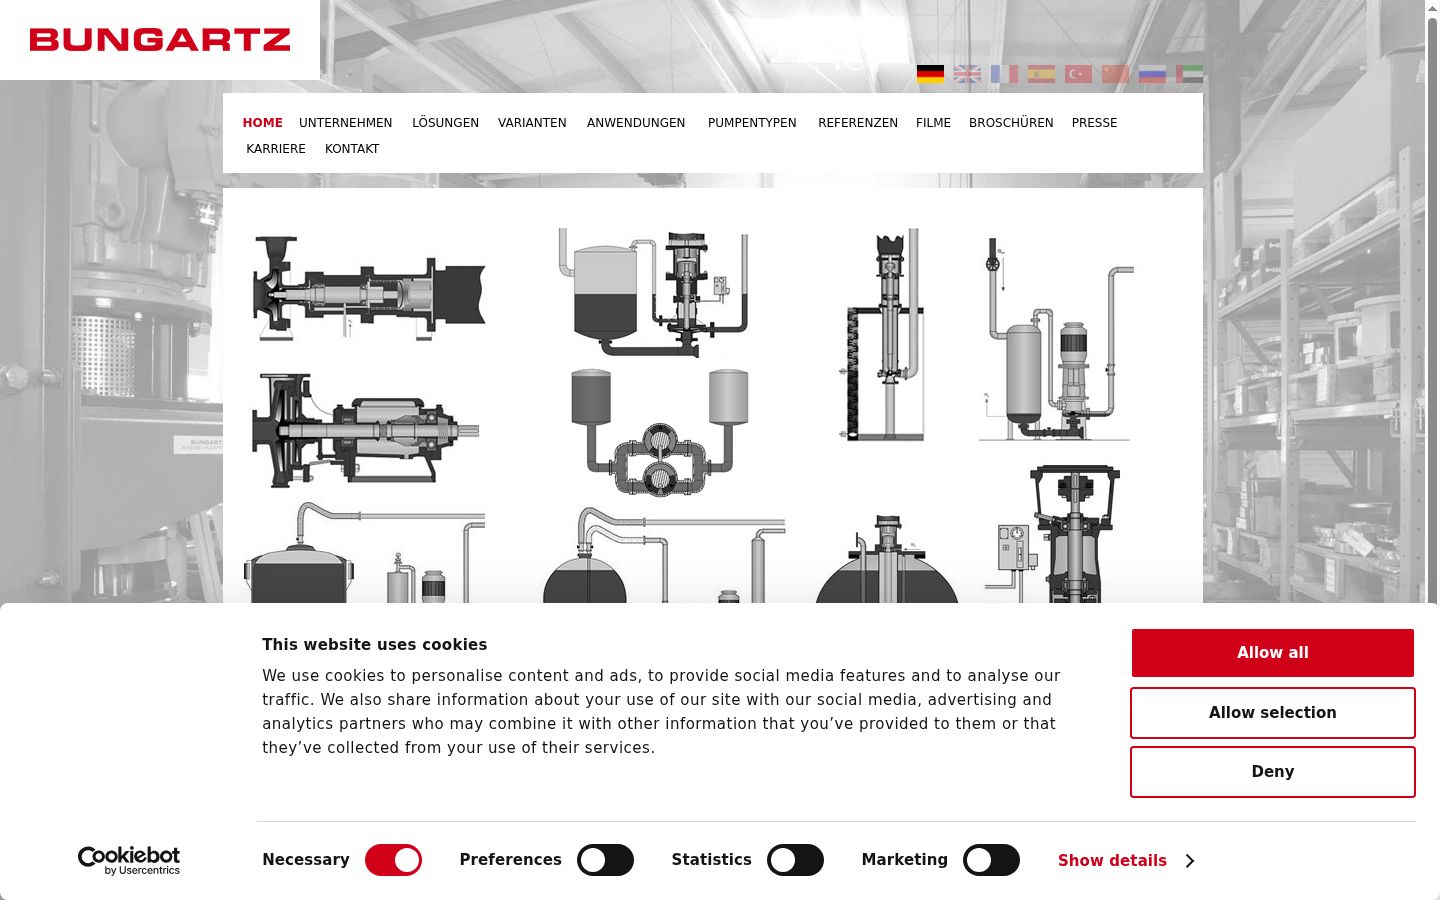The image size is (1440, 900).
Task: Open the KONTAKT page
Action: click(x=352, y=149)
